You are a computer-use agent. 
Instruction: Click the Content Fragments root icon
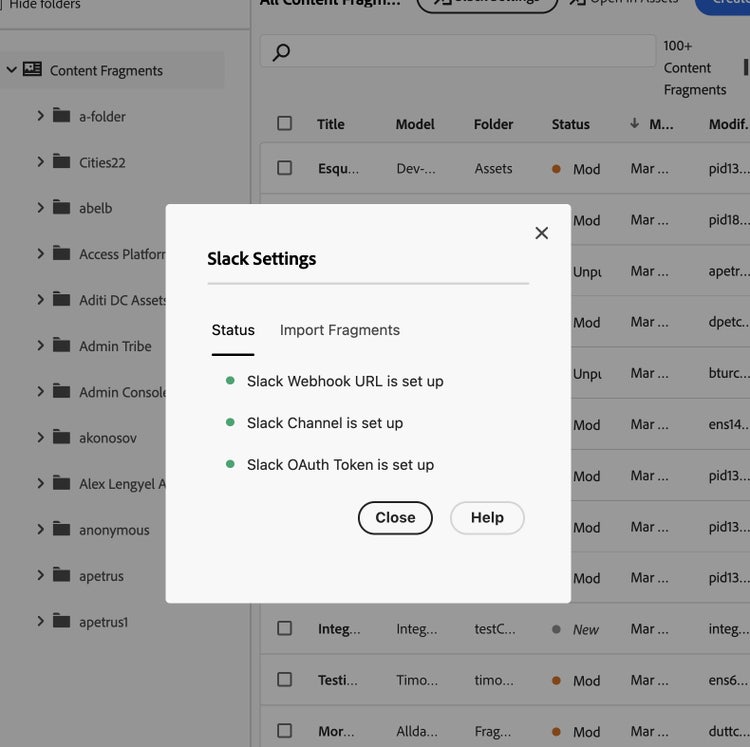[32, 70]
